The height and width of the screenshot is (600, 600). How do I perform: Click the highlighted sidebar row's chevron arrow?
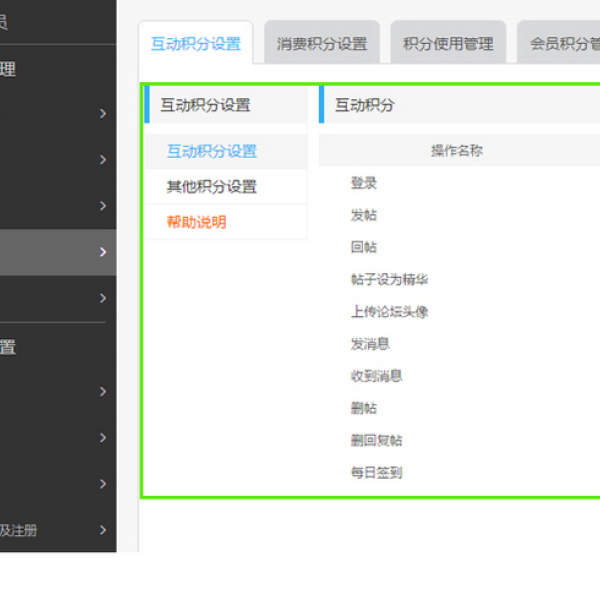click(102, 252)
